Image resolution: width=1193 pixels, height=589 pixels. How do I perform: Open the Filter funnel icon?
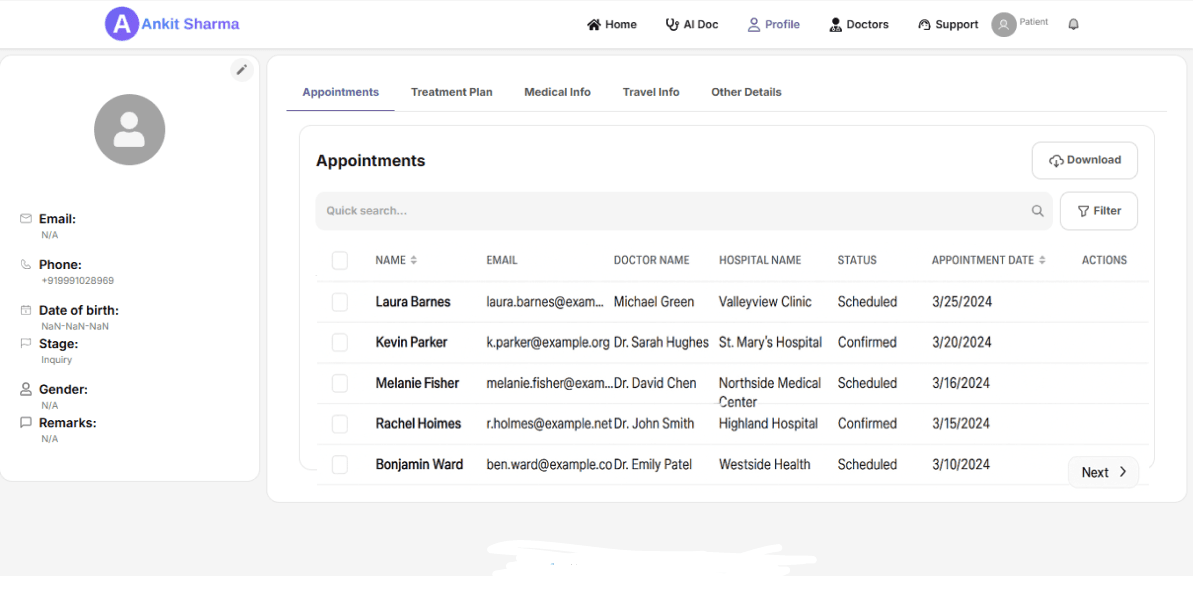(x=1083, y=210)
